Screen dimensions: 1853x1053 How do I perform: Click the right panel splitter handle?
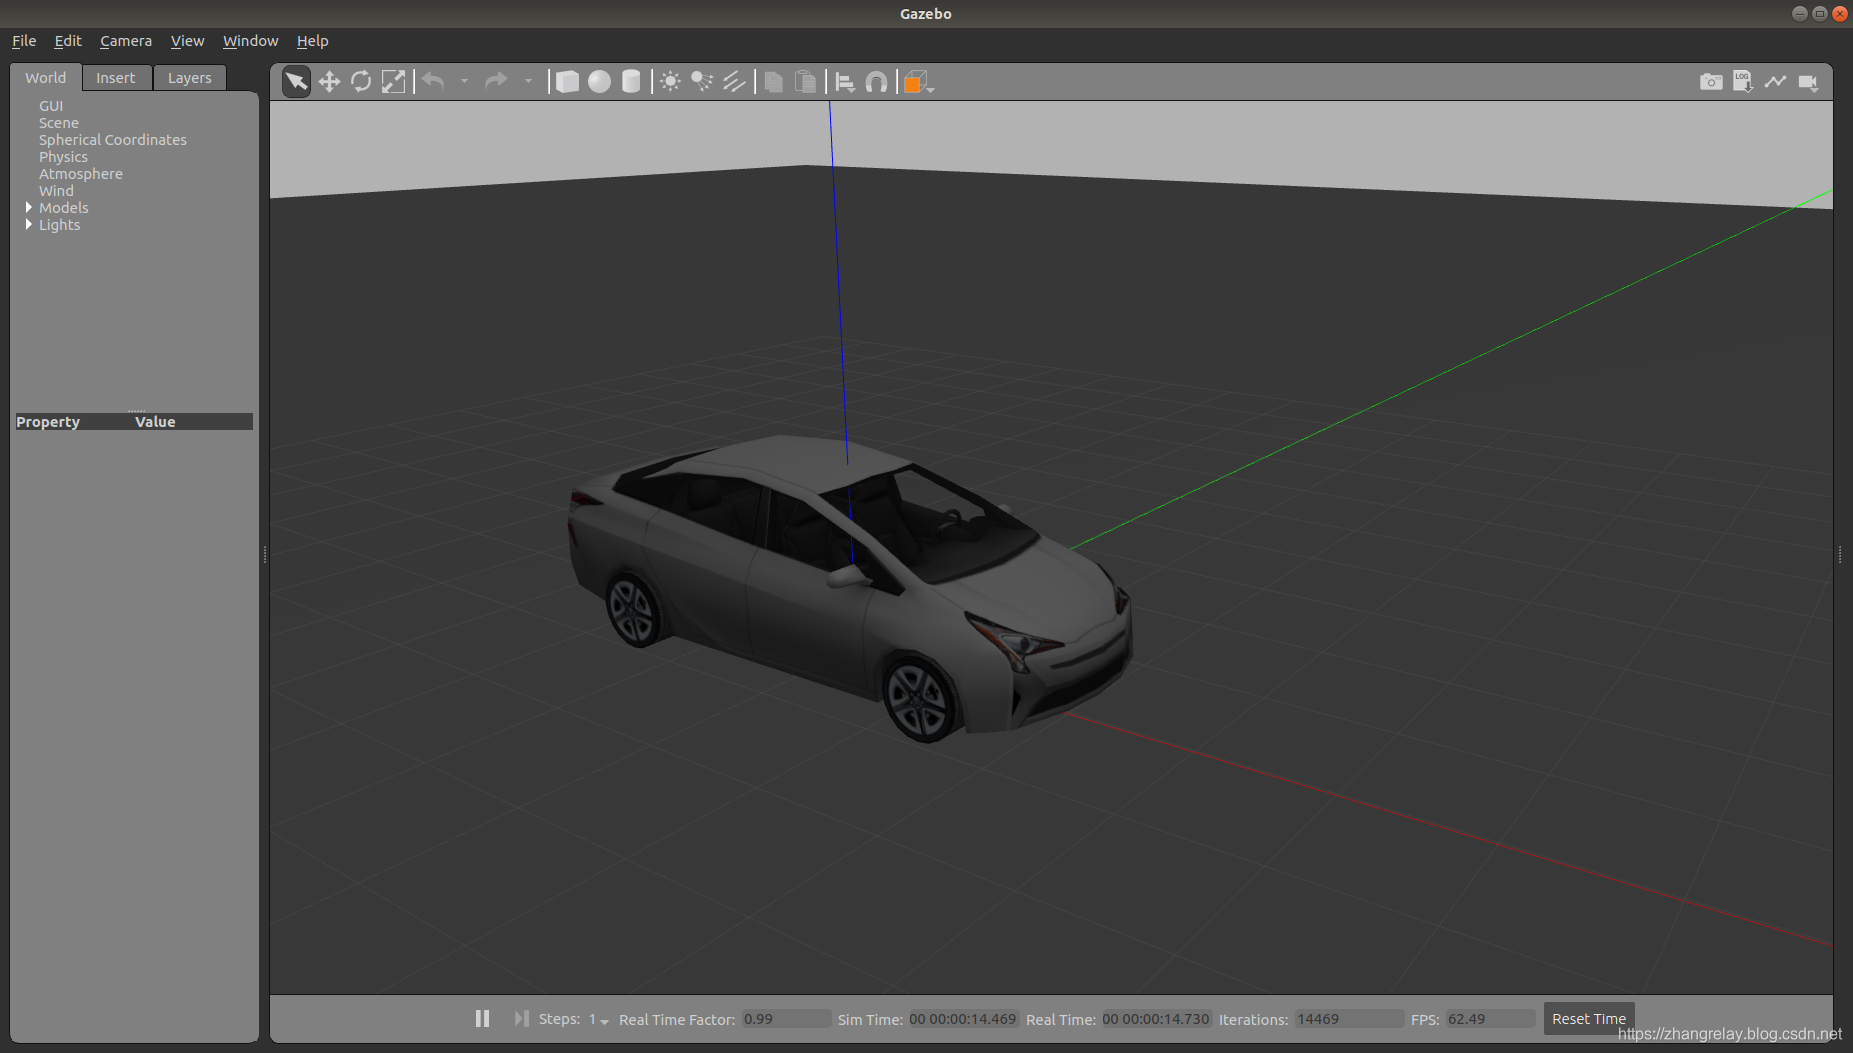[1840, 554]
